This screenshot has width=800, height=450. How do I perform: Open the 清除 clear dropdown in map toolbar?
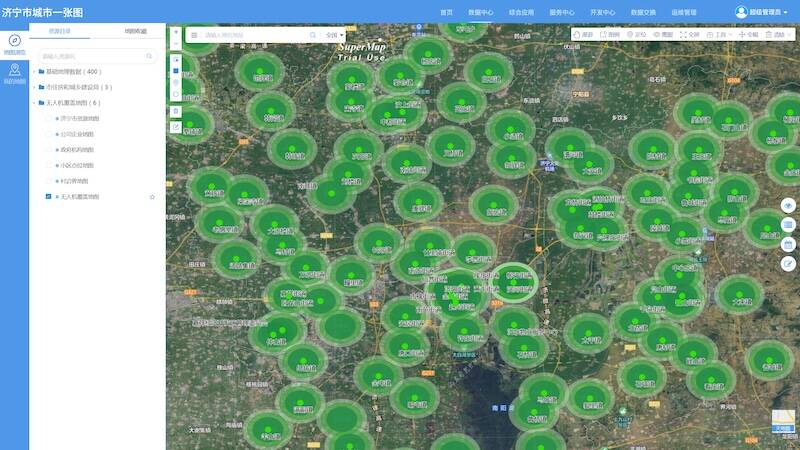pyautogui.click(x=778, y=35)
